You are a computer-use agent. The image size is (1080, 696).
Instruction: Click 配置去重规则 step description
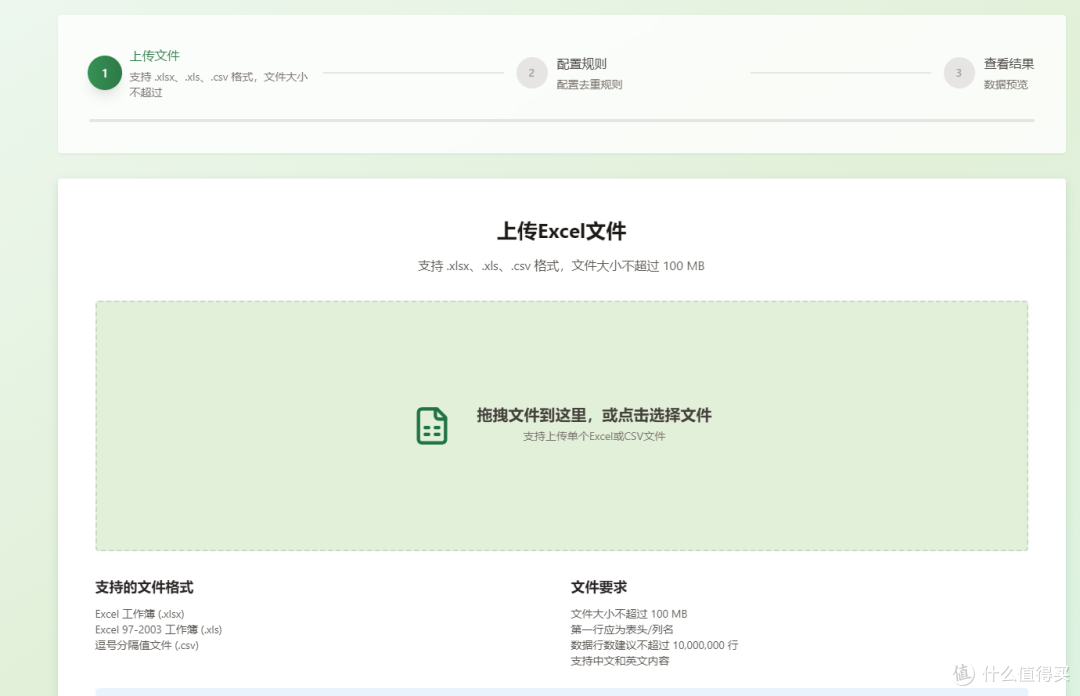(x=590, y=85)
